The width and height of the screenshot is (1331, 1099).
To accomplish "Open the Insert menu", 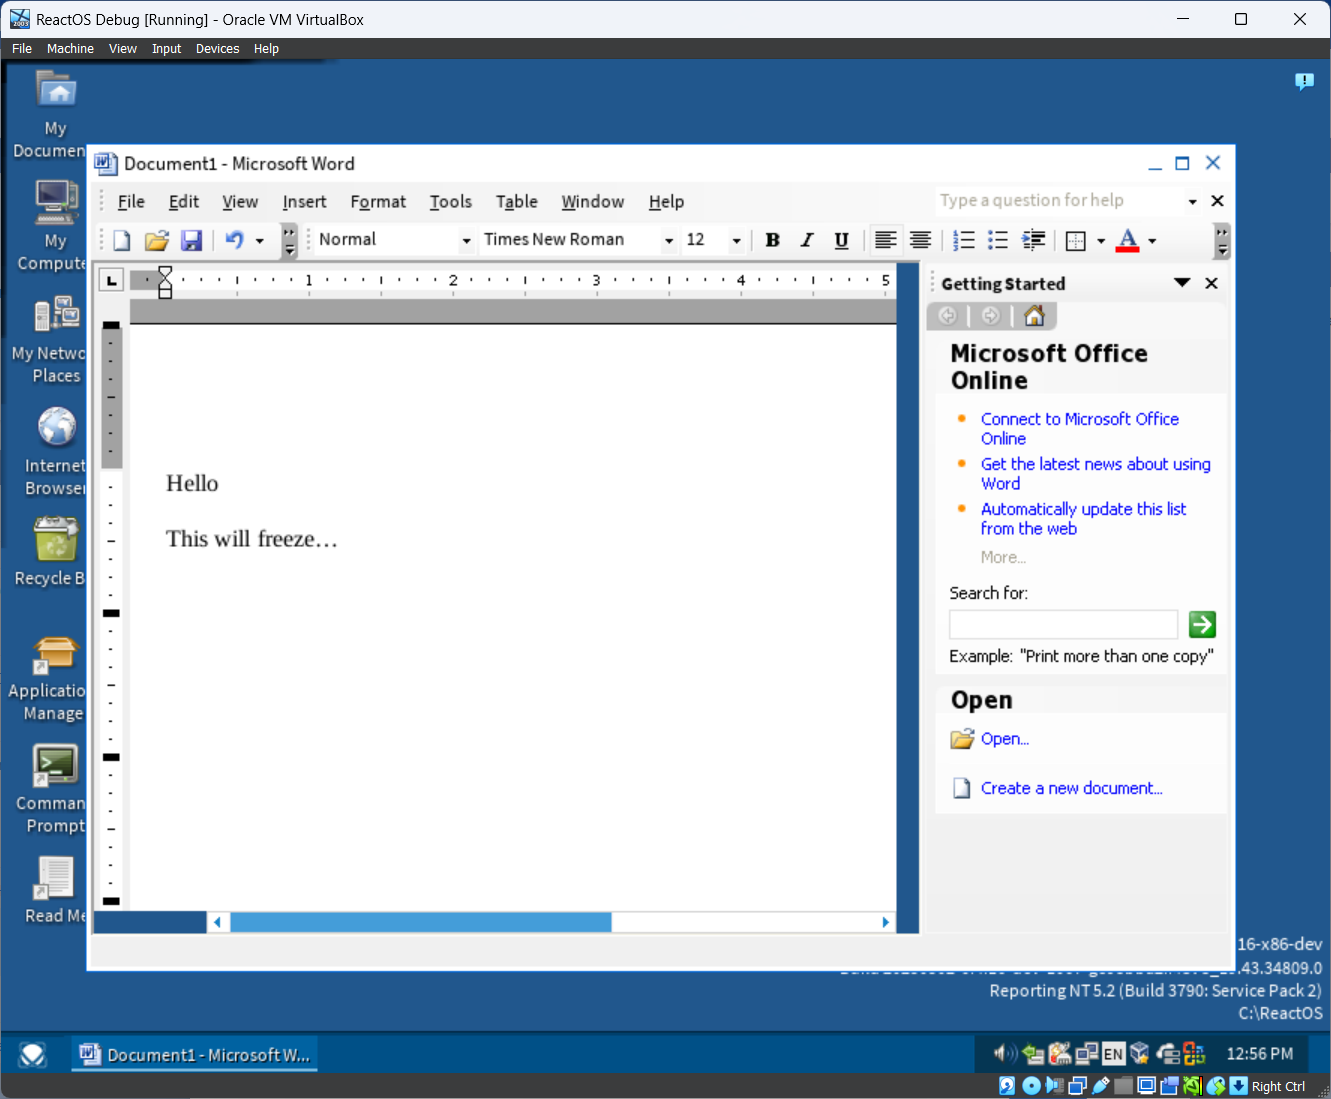I will pos(304,201).
